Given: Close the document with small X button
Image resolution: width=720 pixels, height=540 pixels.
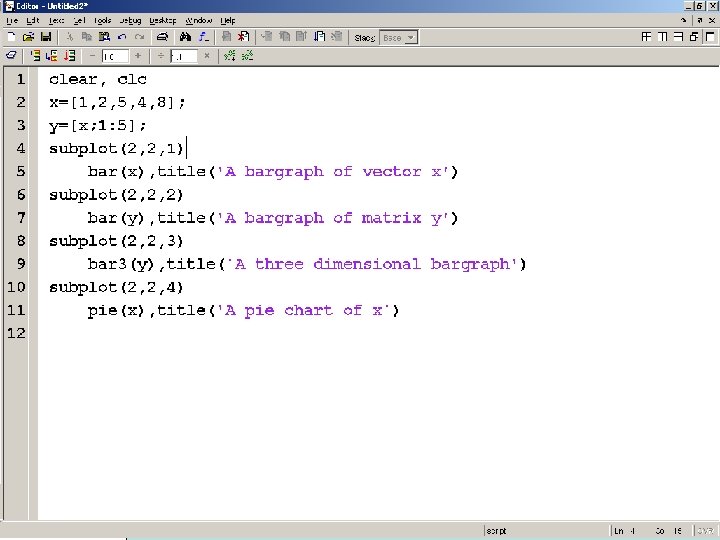Looking at the screenshot, I should pos(712,20).
